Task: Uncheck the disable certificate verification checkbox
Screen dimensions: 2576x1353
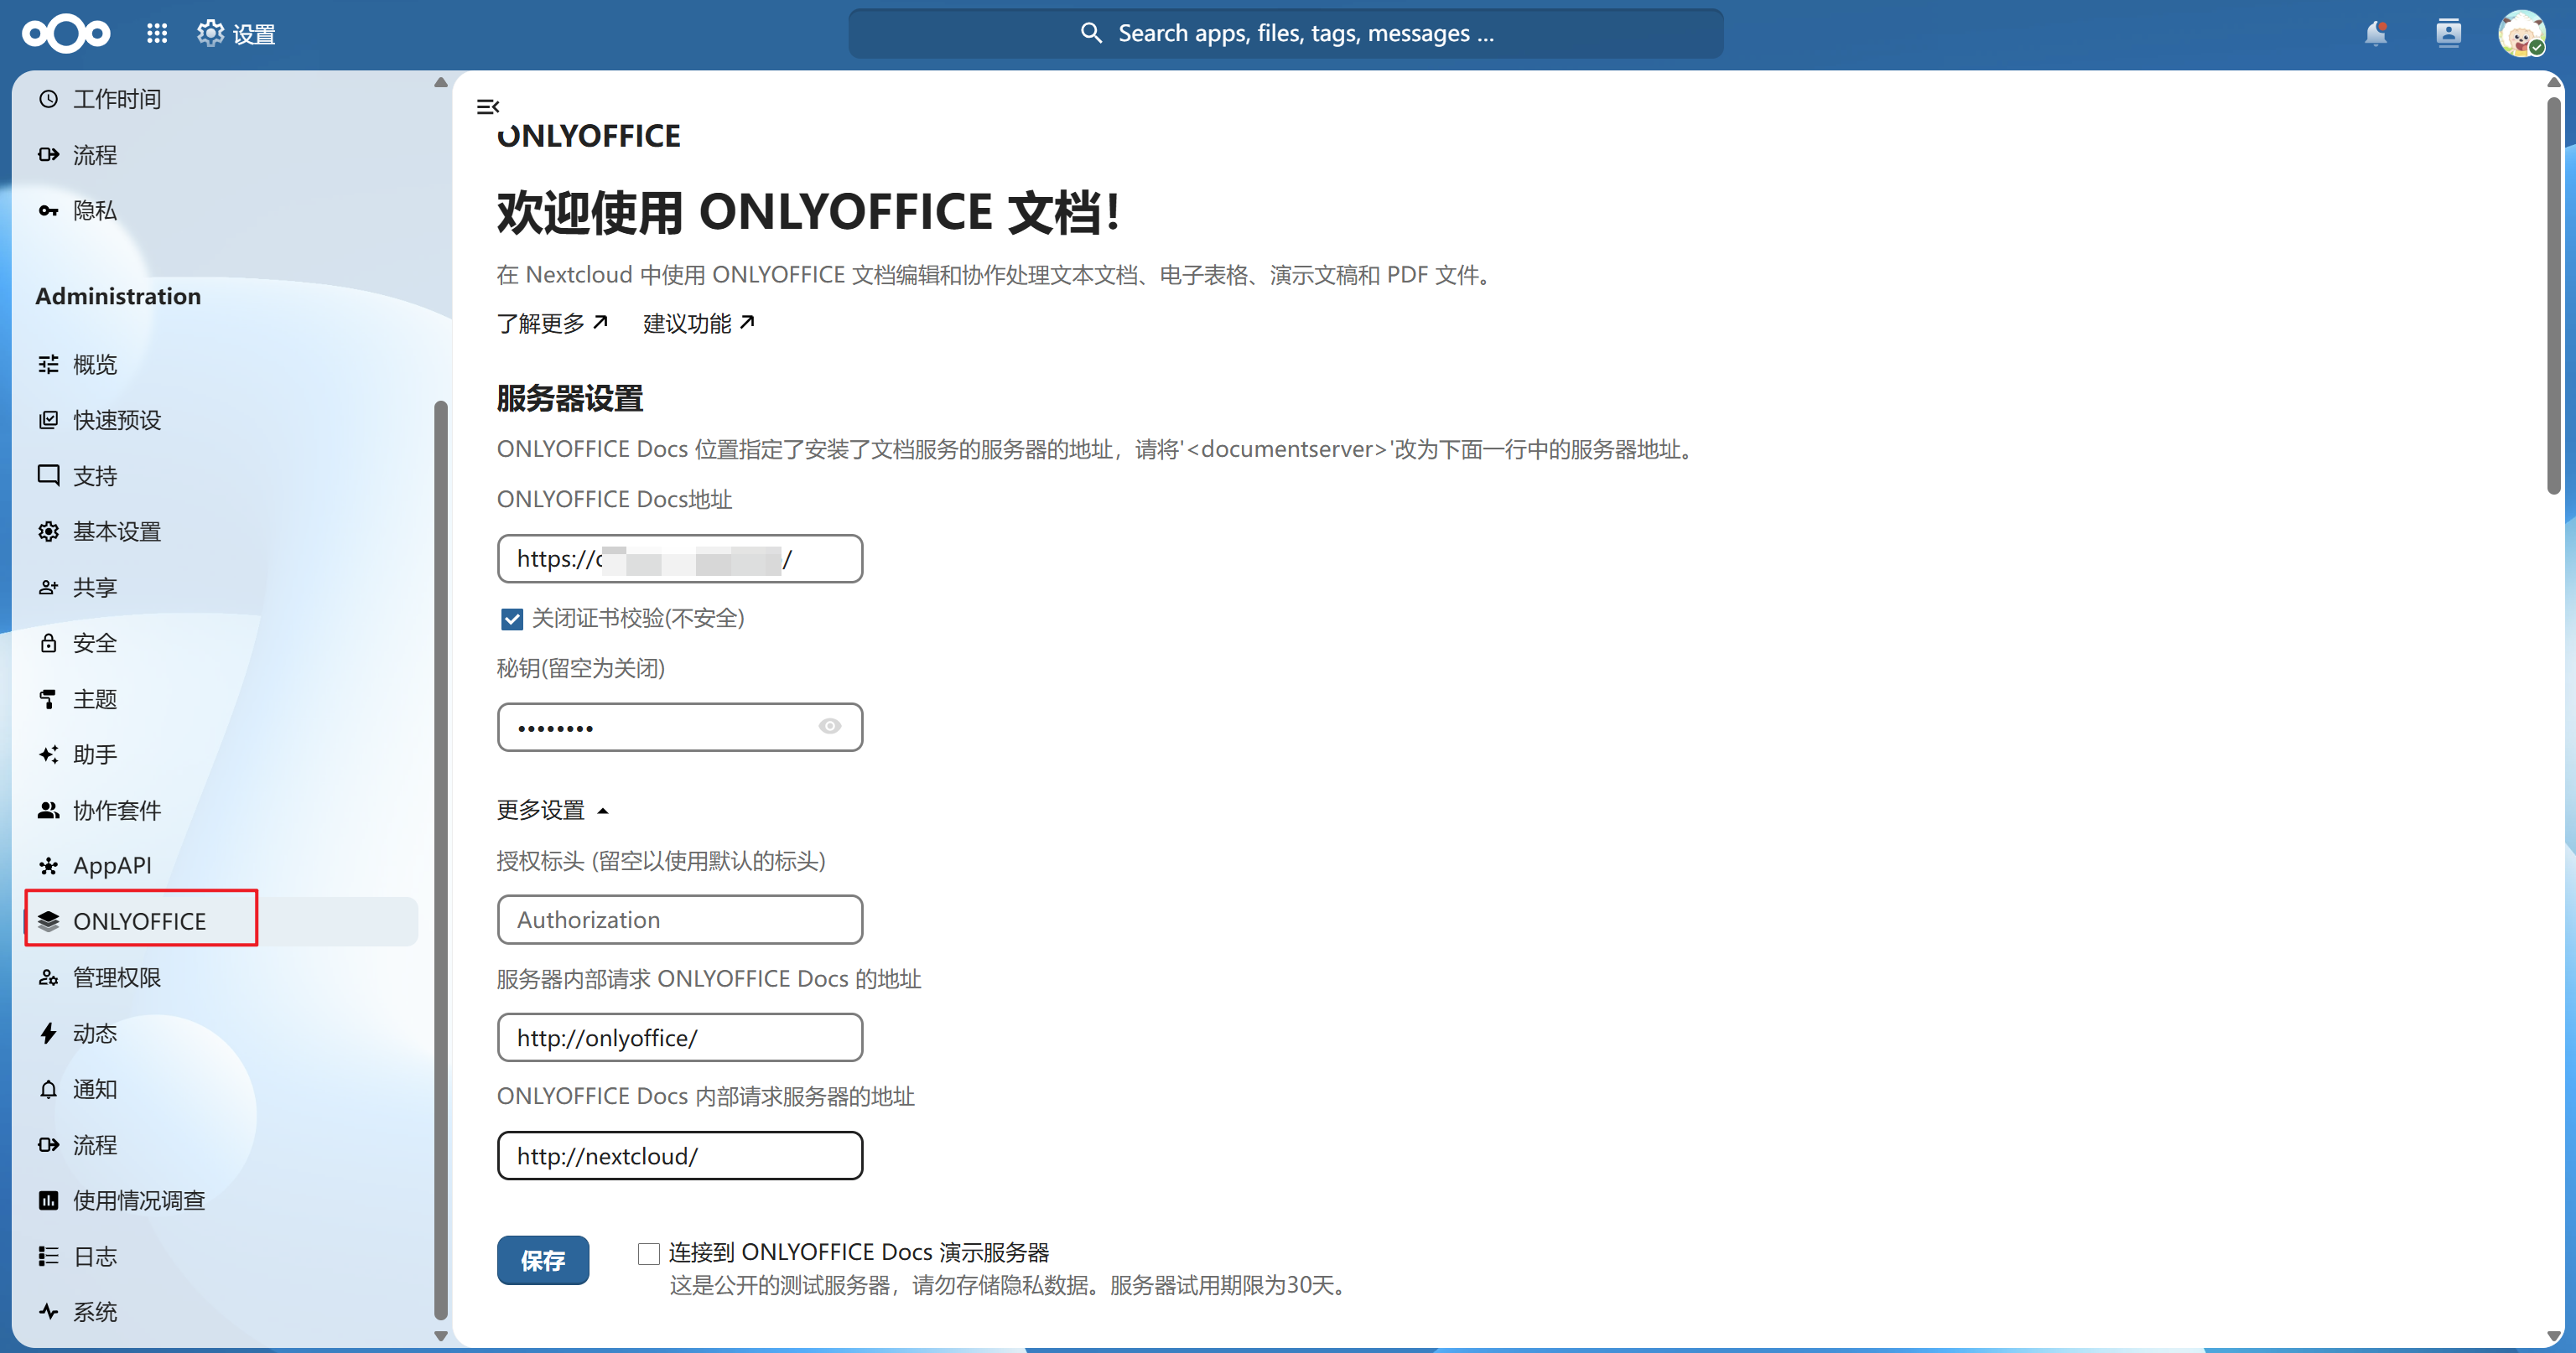Action: point(512,619)
